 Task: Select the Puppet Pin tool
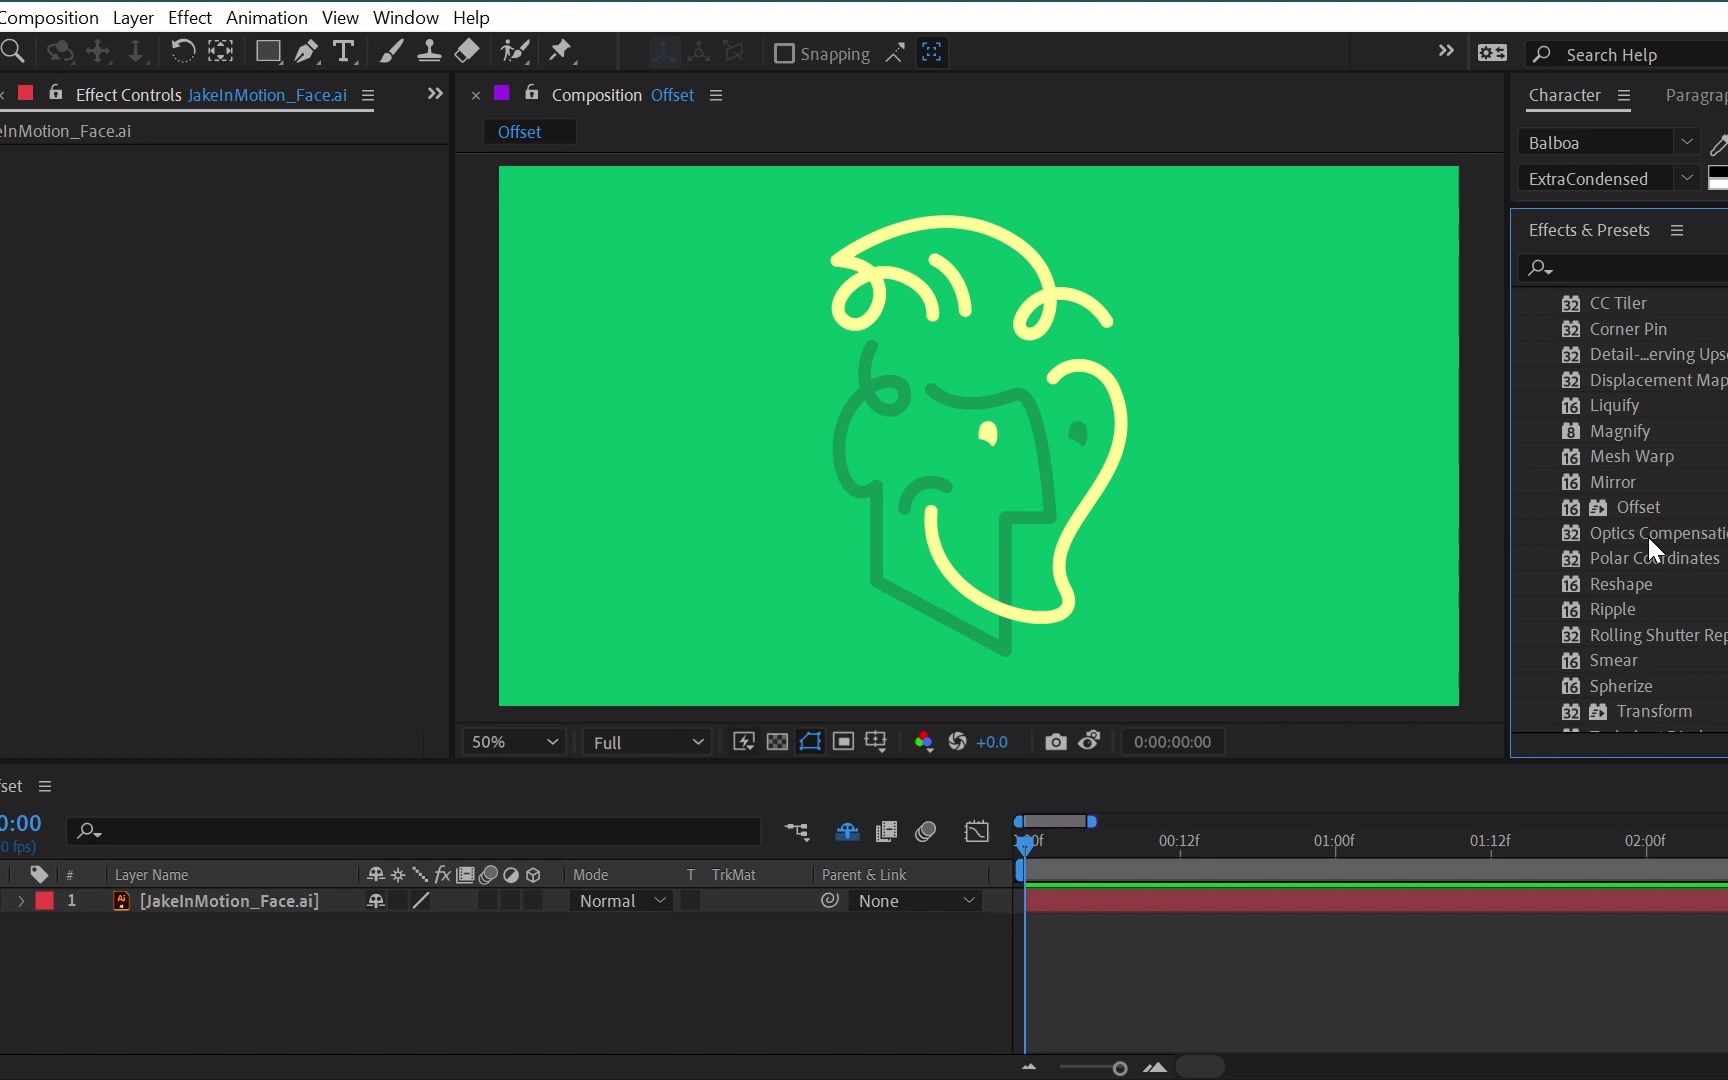[x=561, y=51]
